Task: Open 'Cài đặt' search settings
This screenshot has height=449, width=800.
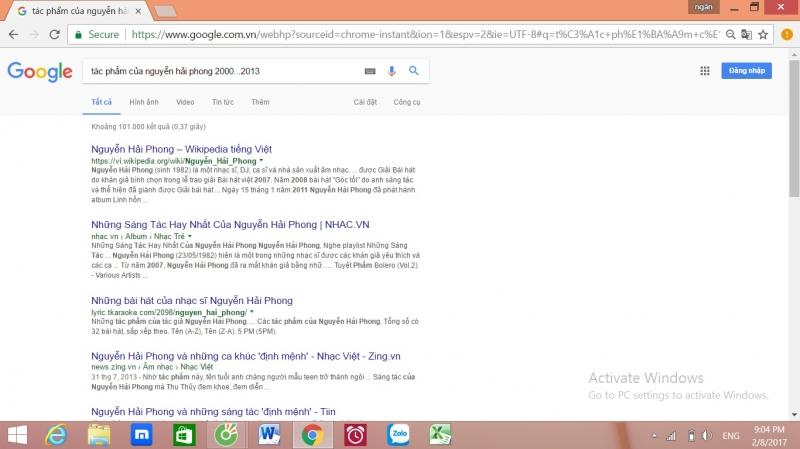Action: 365,102
